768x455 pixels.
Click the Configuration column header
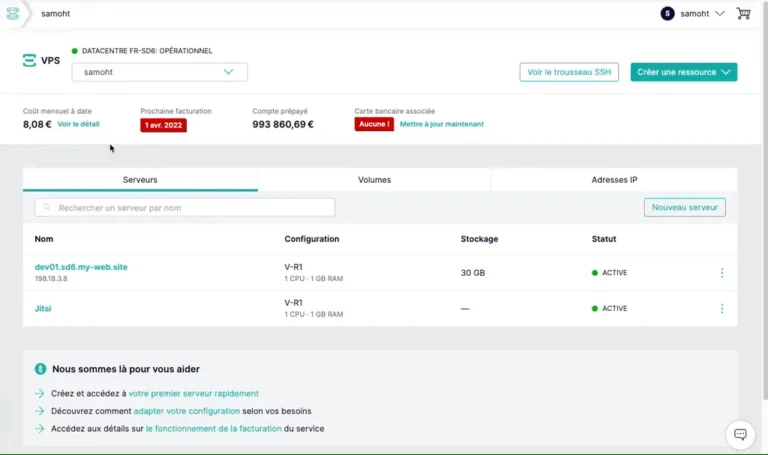click(x=312, y=239)
